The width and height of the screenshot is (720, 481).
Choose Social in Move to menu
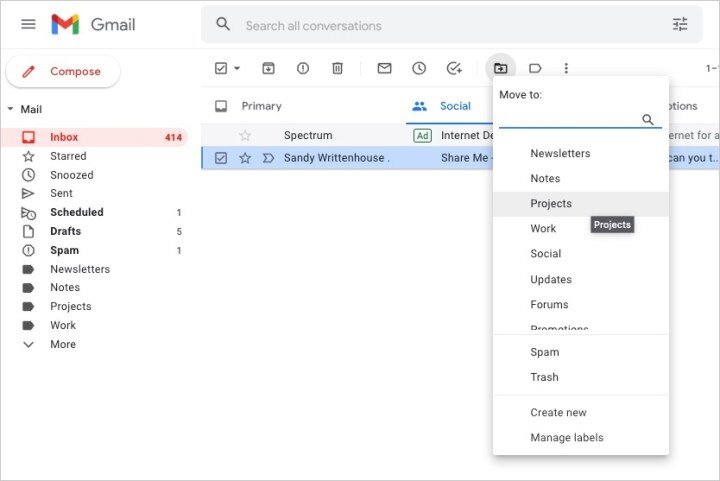click(580, 254)
